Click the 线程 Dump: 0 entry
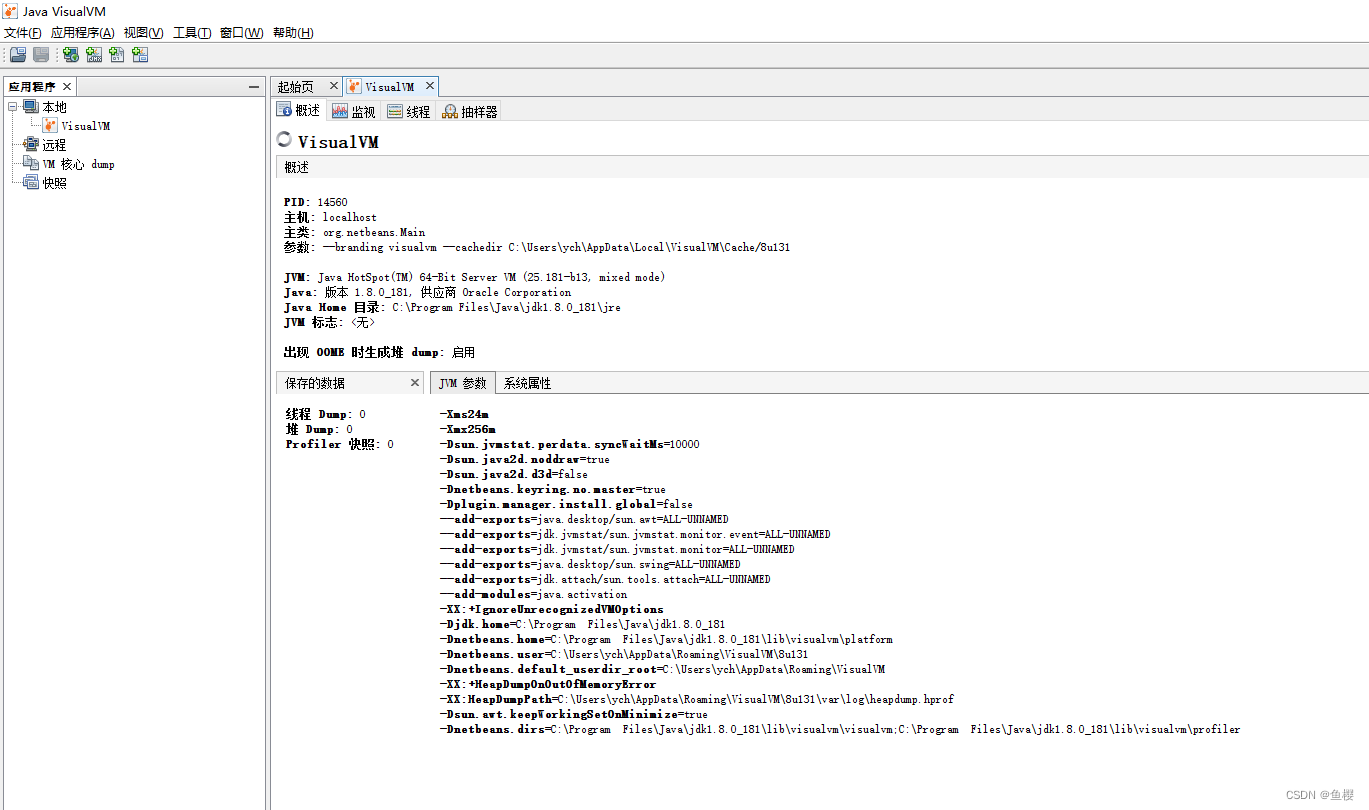The image size is (1369, 810). click(325, 414)
